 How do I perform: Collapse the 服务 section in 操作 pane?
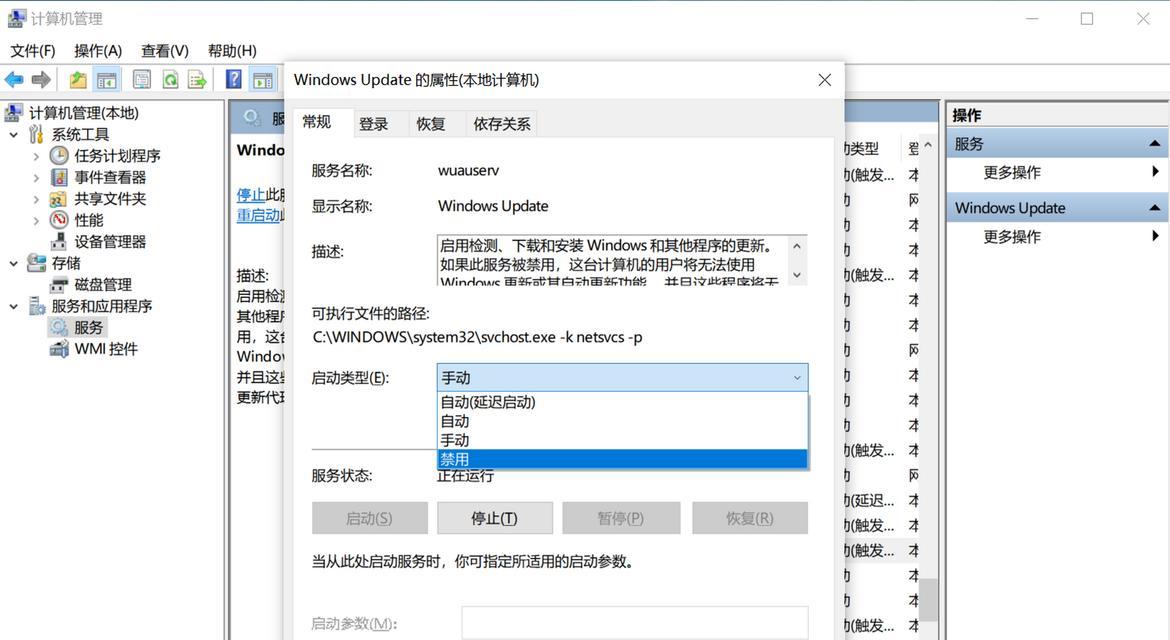(x=1154, y=143)
